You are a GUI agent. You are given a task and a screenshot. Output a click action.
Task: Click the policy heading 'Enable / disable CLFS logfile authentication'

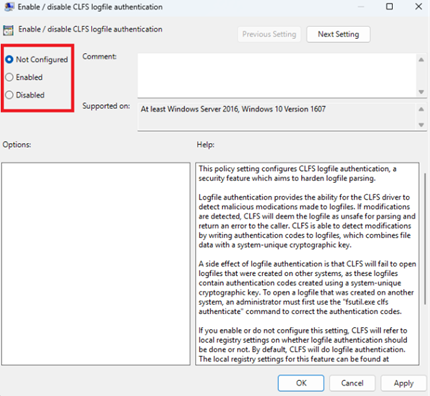[x=90, y=29]
